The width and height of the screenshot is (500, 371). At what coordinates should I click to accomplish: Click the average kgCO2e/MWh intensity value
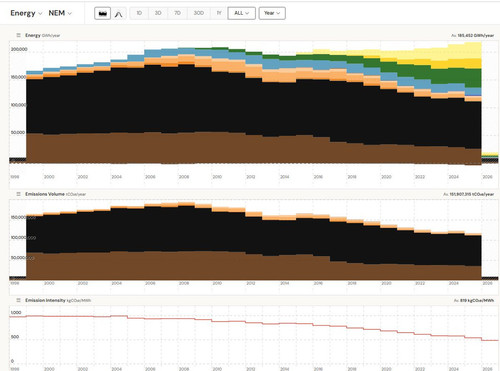click(x=474, y=300)
